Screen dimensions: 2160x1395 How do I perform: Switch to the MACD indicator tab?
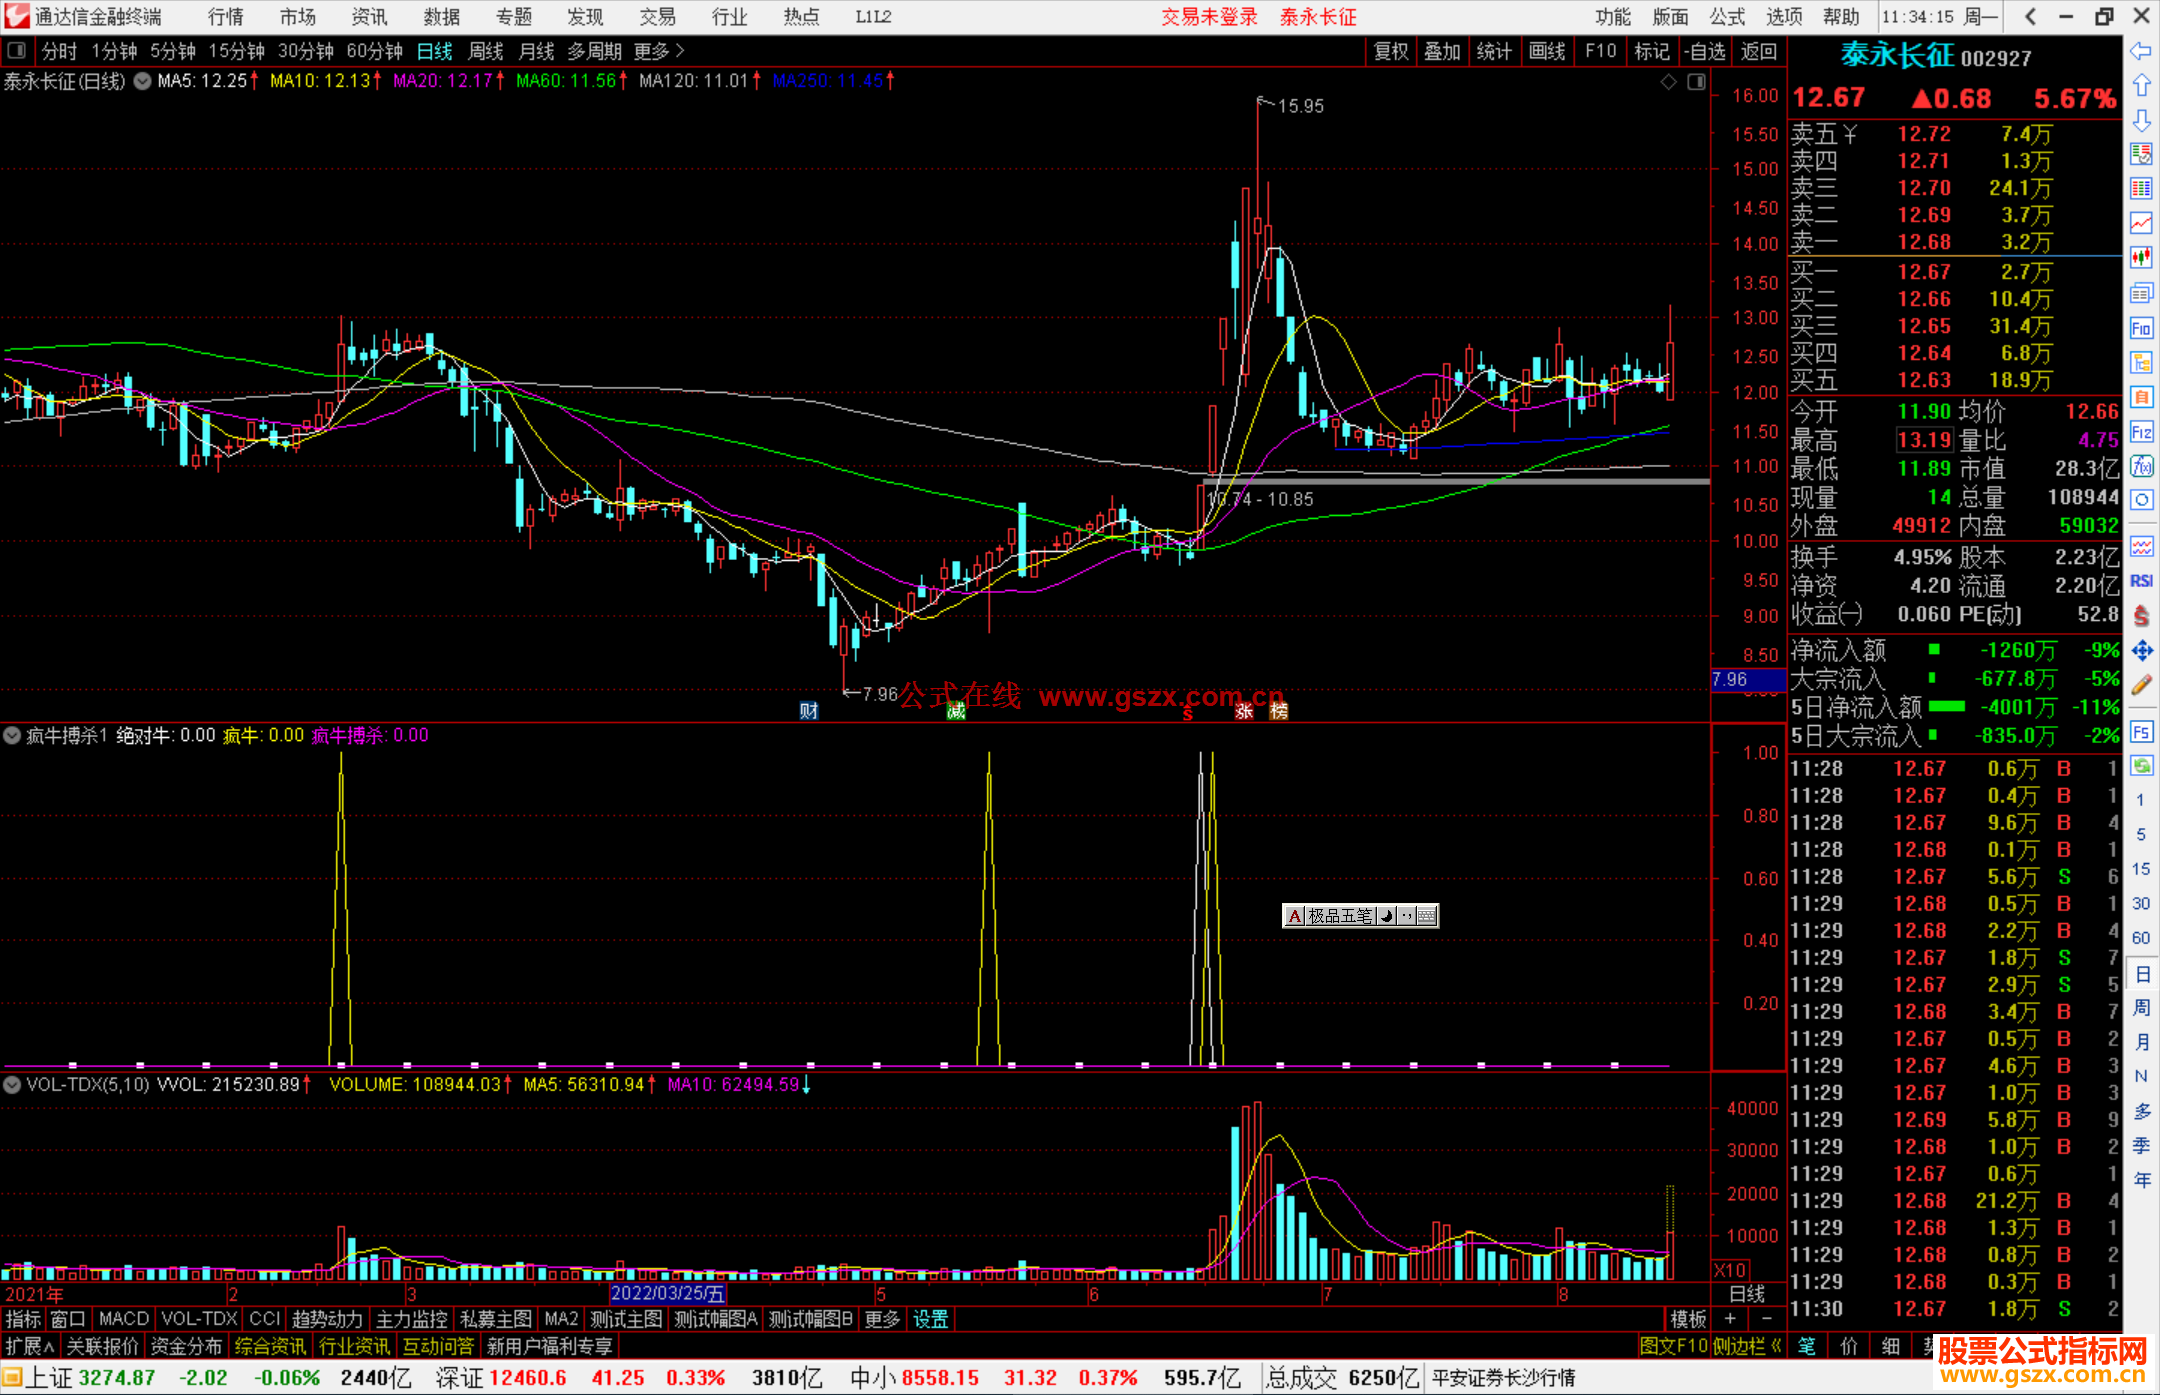[123, 1319]
